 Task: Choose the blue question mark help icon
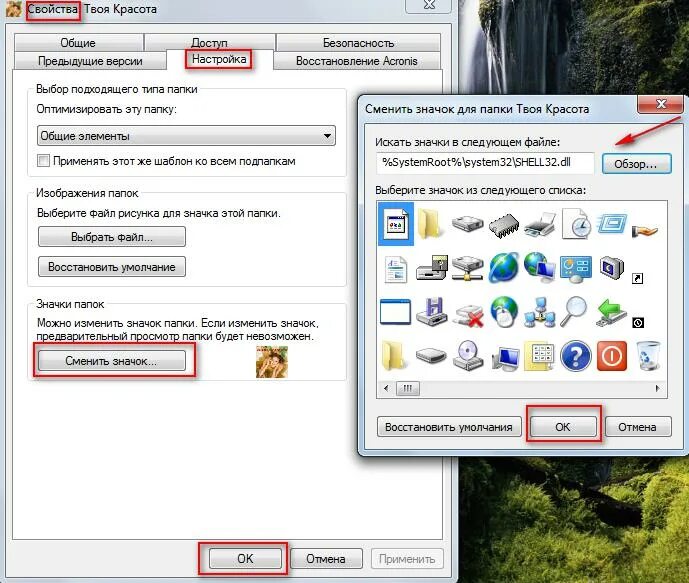[x=576, y=355]
